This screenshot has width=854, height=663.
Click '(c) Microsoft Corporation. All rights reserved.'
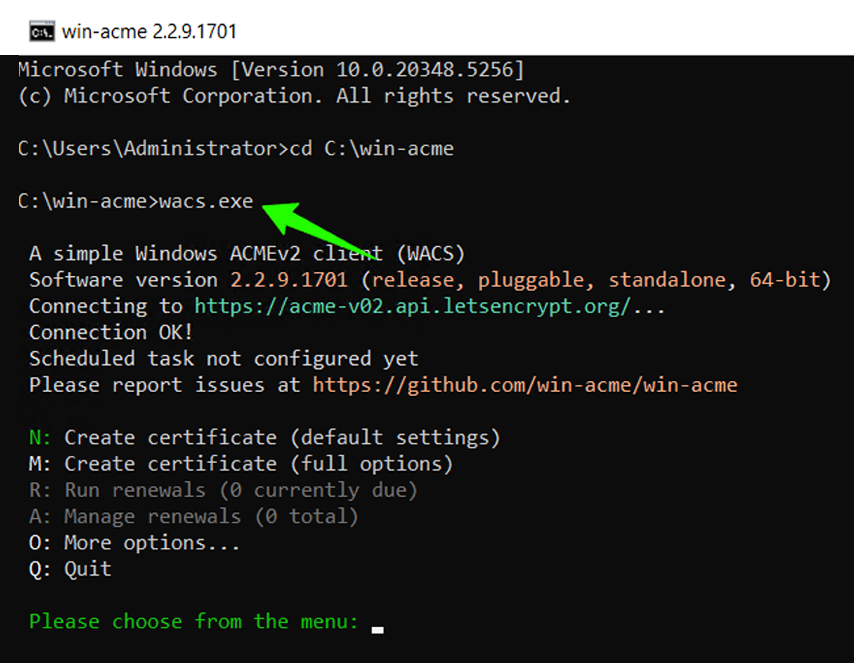(x=294, y=96)
